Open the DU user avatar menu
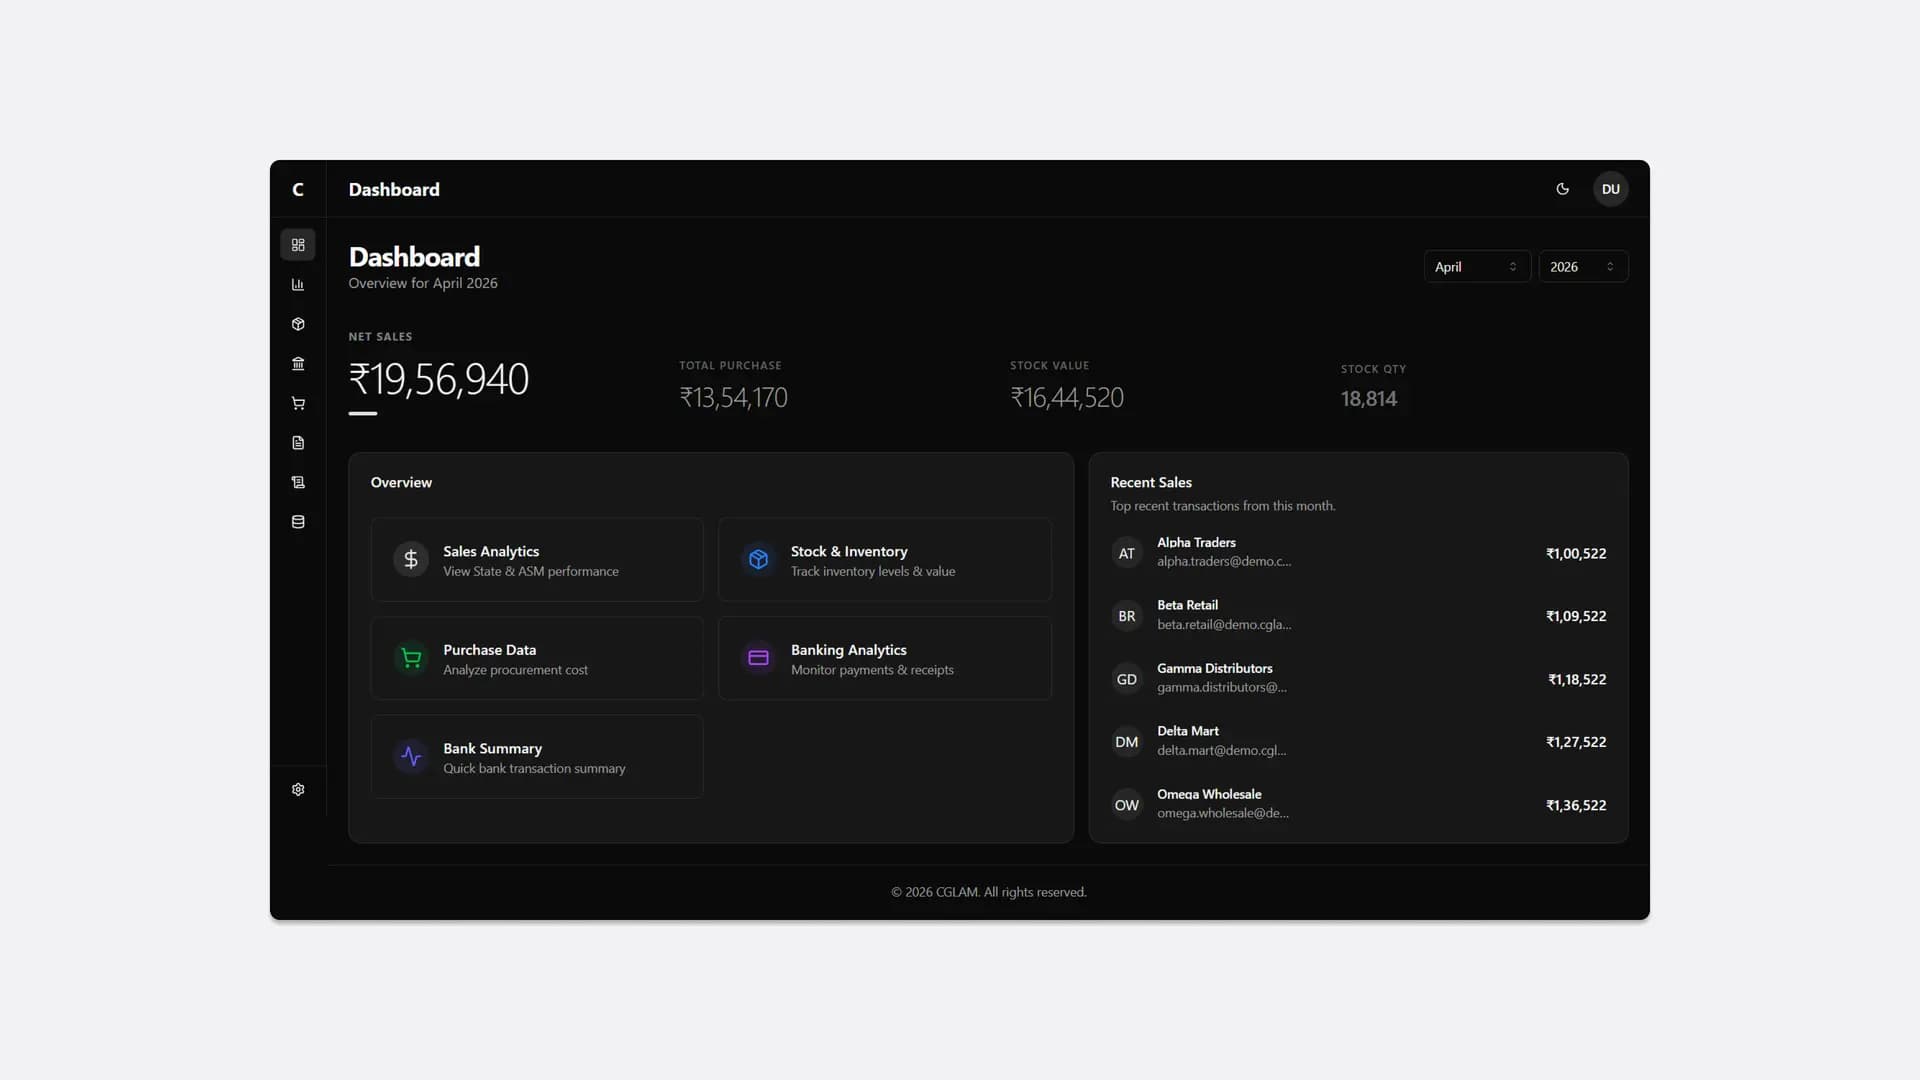Screen dimensions: 1920x1080 point(1611,189)
